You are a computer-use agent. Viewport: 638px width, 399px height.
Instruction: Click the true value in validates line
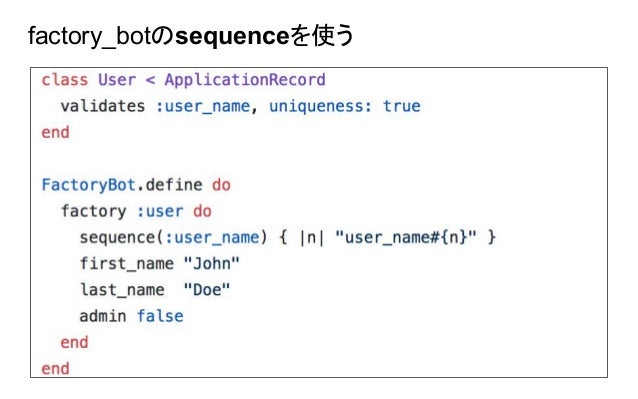coord(402,106)
